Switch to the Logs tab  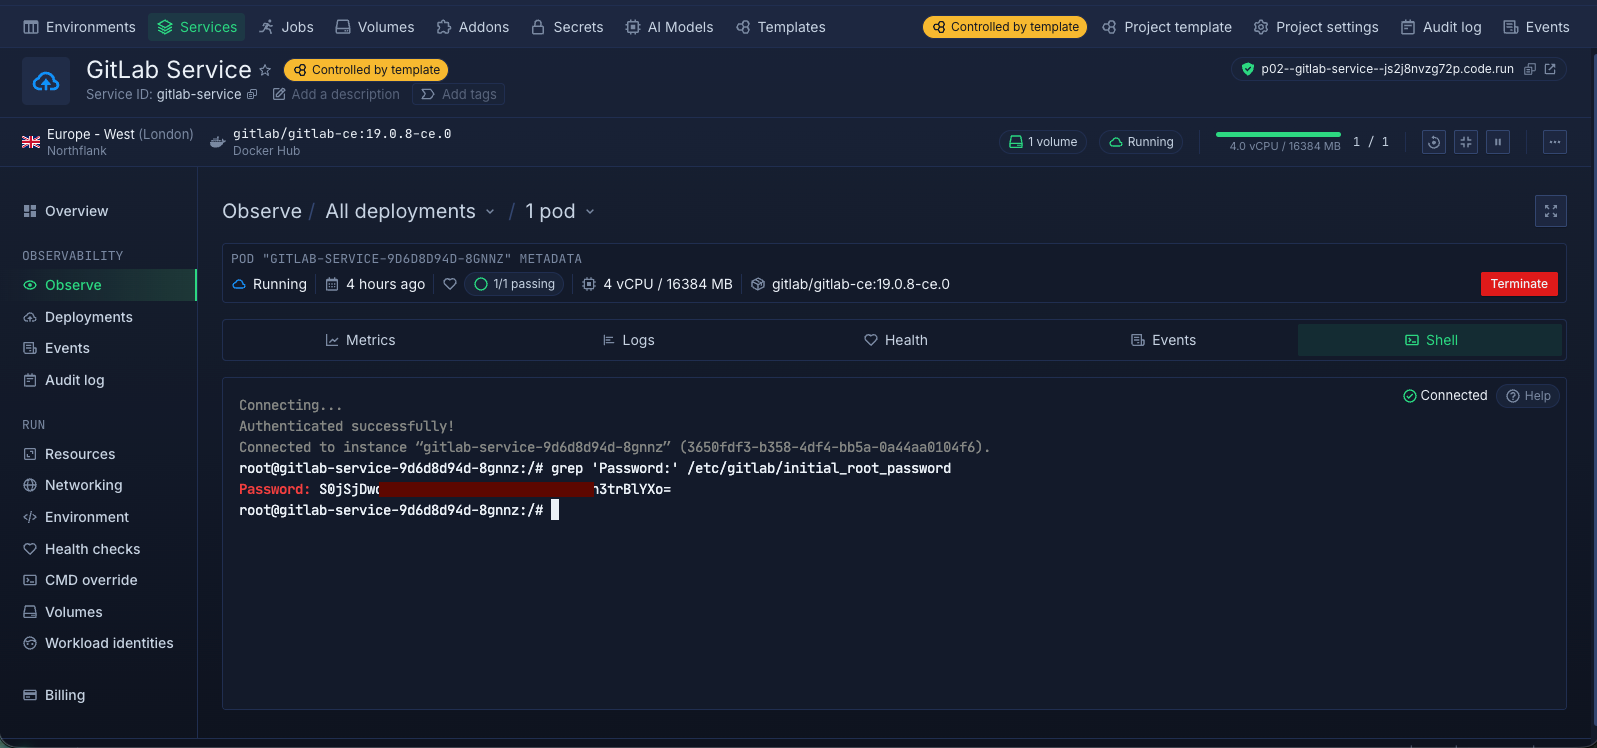pyautogui.click(x=628, y=340)
